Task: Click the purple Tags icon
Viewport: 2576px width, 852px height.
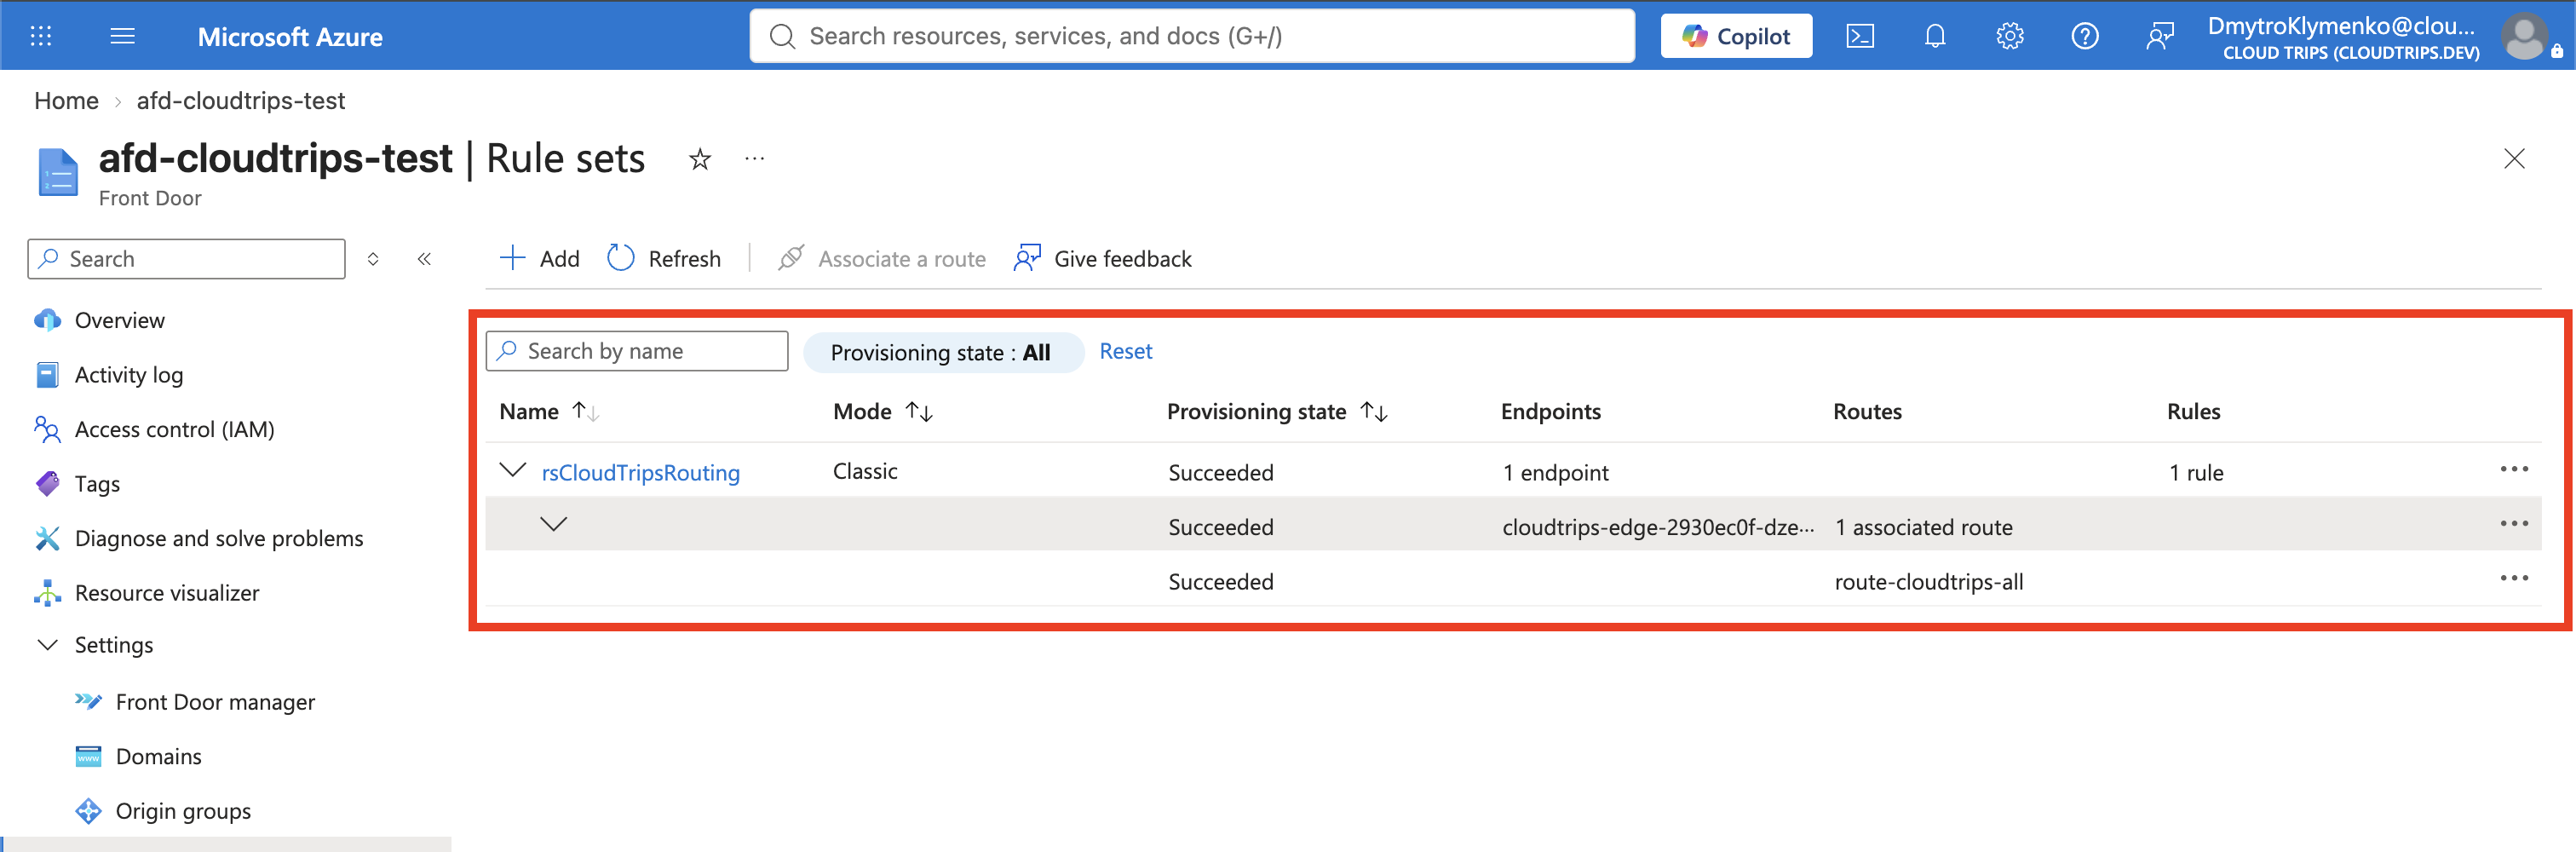Action: [x=47, y=484]
